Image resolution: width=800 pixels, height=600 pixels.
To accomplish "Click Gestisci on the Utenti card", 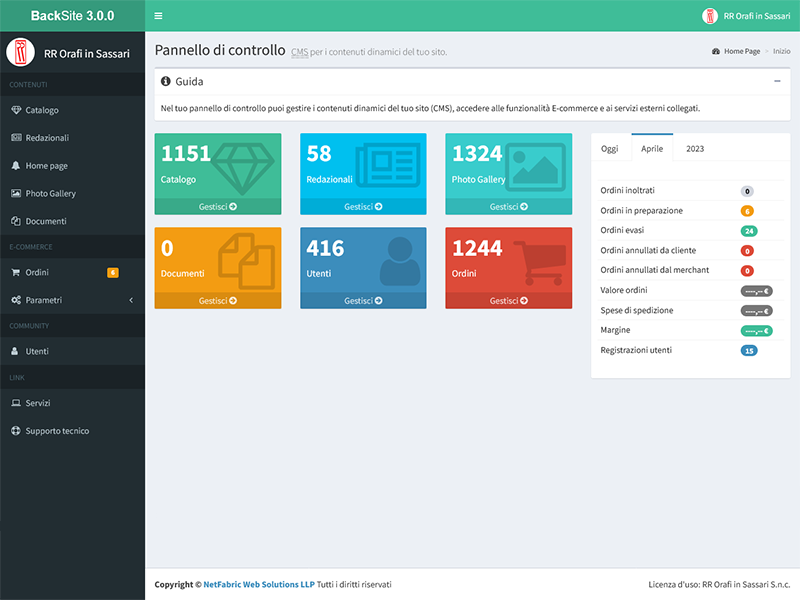I will [x=363, y=301].
